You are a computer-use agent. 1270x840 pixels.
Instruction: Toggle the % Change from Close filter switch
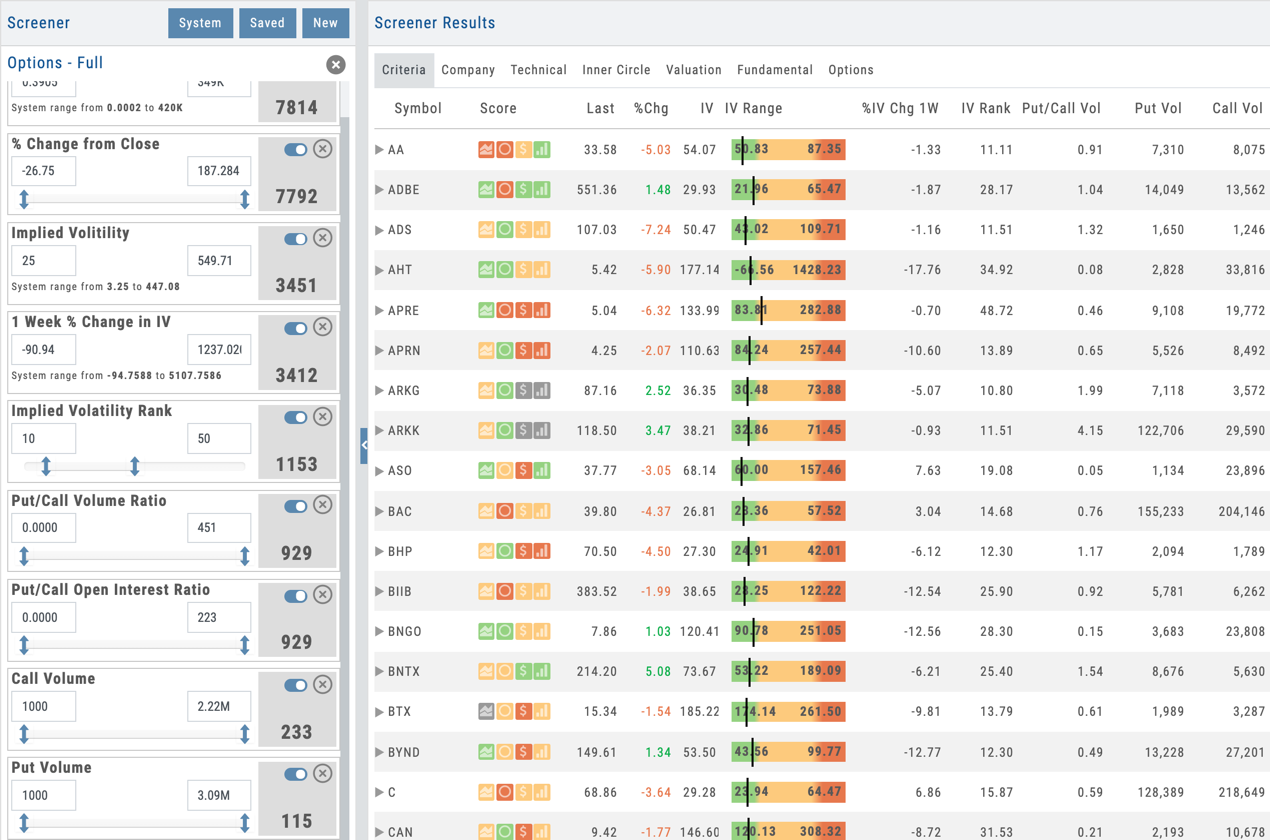tap(295, 149)
